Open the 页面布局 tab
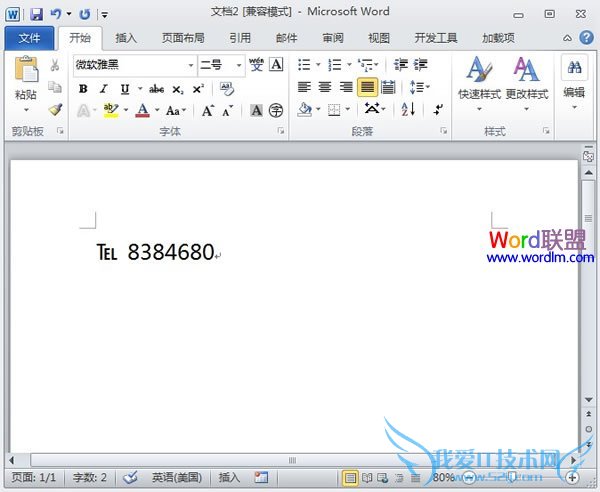Viewport: 600px width, 492px height. coord(183,38)
